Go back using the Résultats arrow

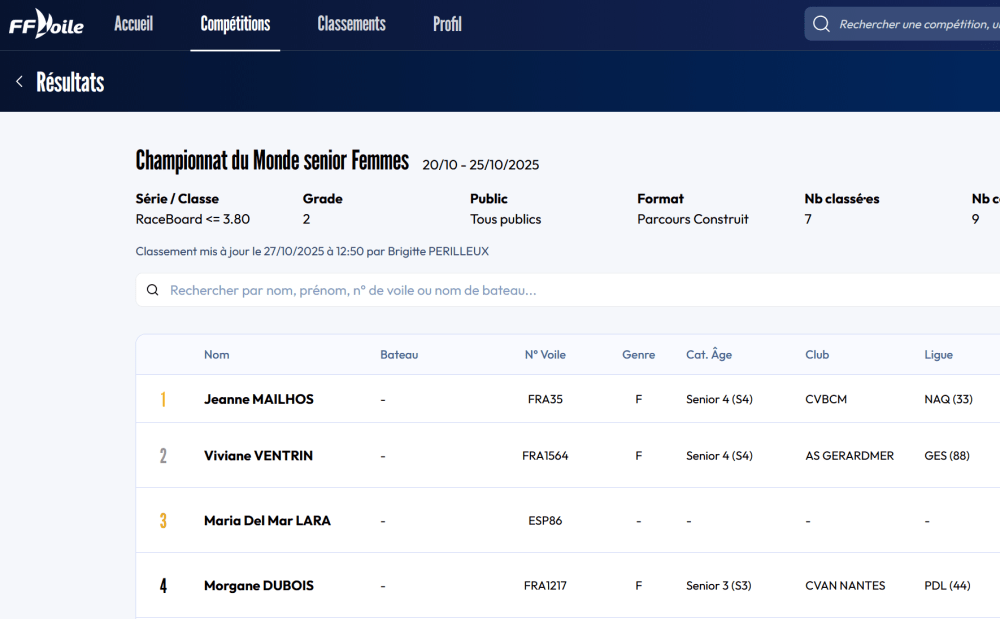(19, 82)
